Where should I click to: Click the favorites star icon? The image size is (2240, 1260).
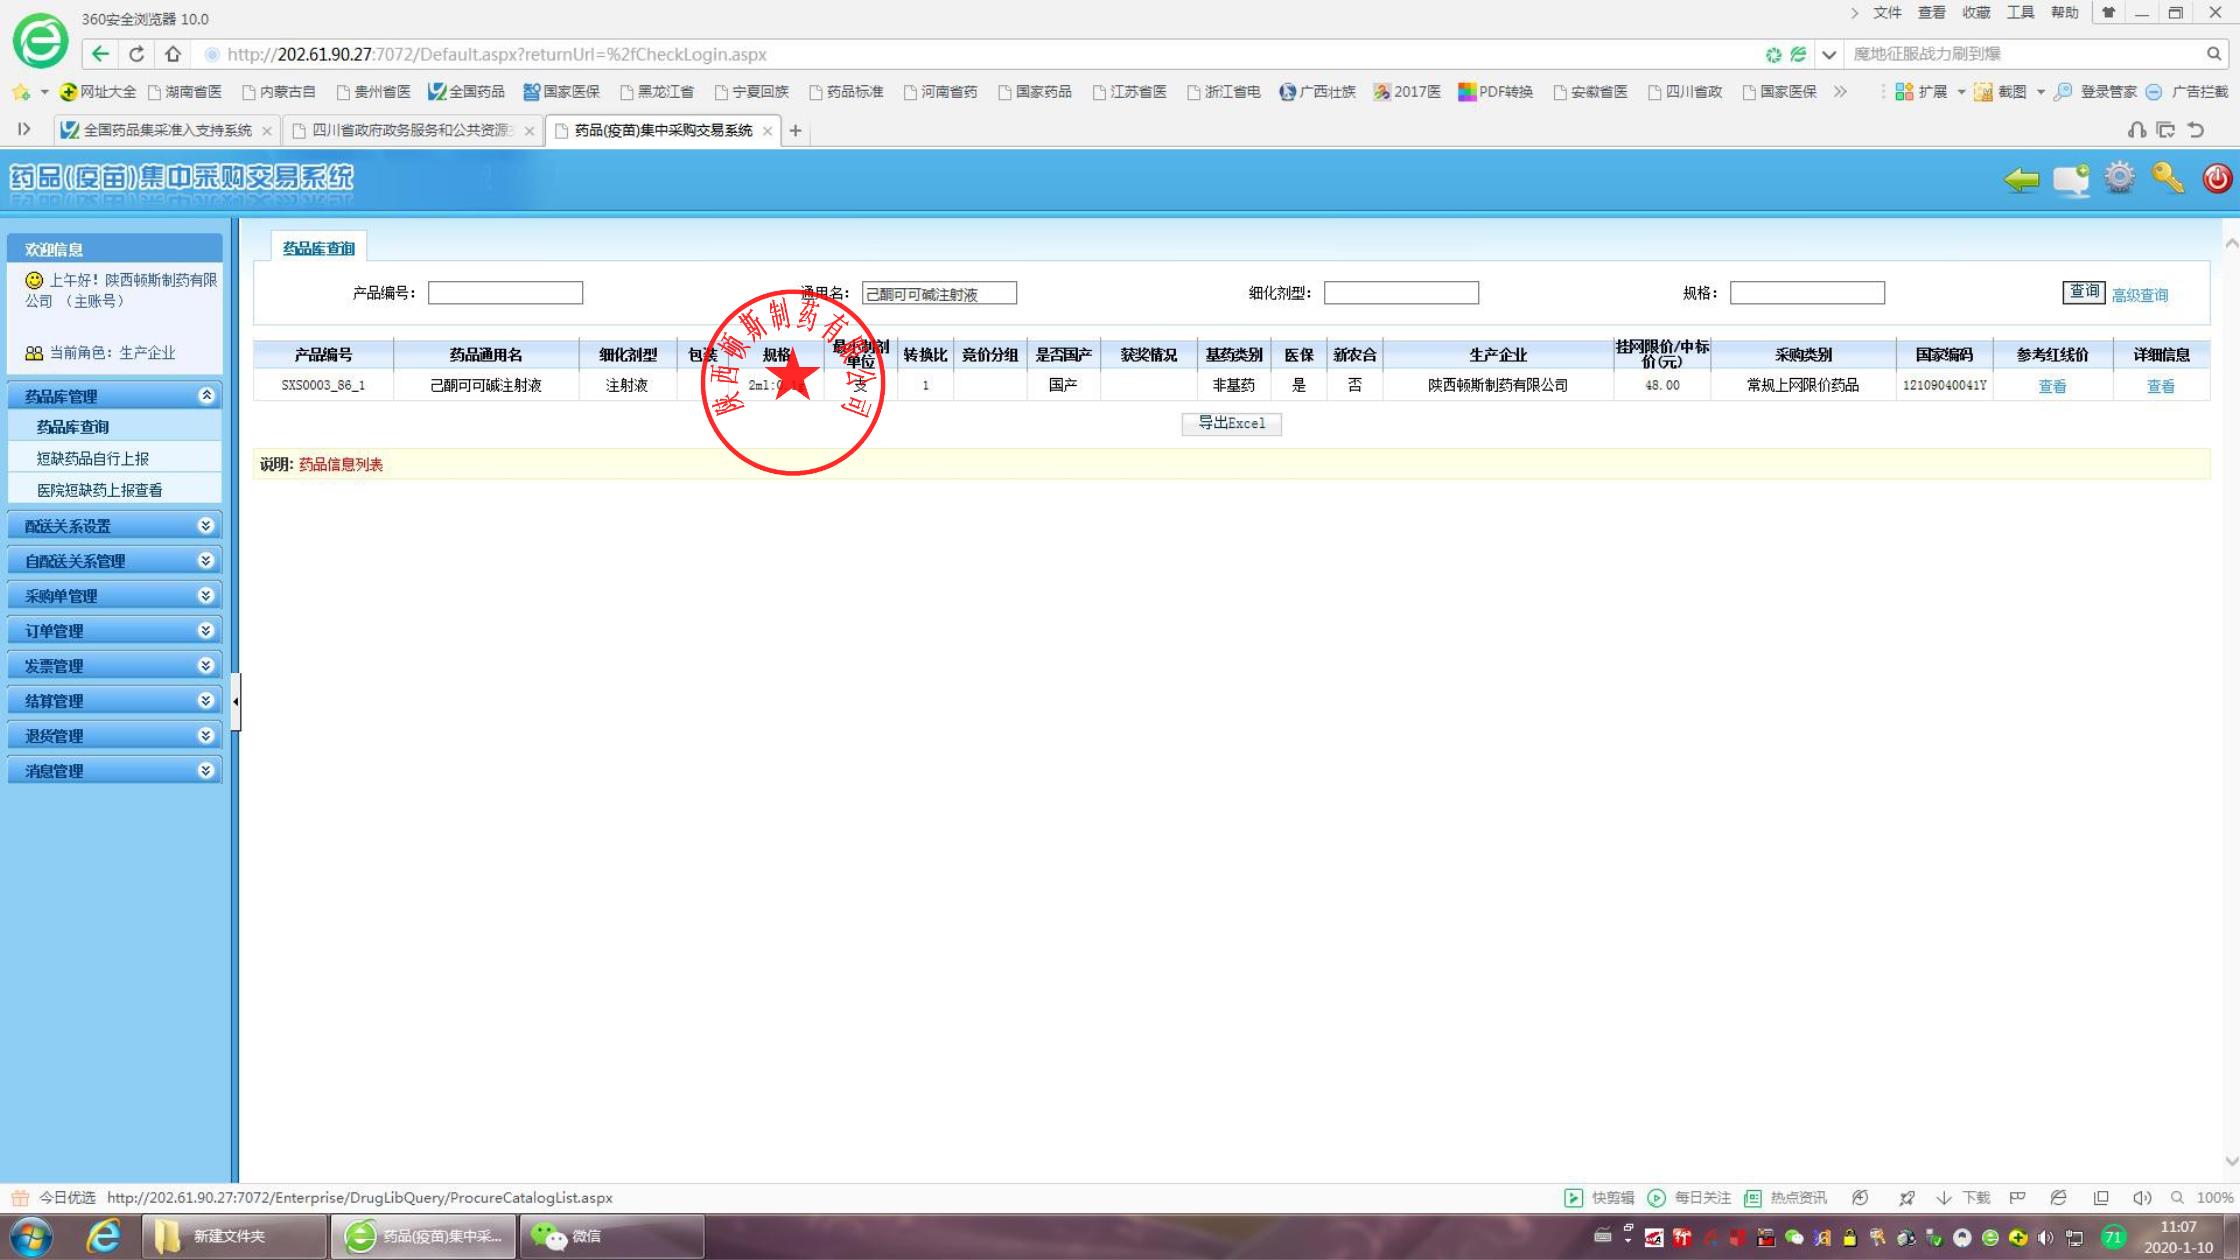[21, 92]
